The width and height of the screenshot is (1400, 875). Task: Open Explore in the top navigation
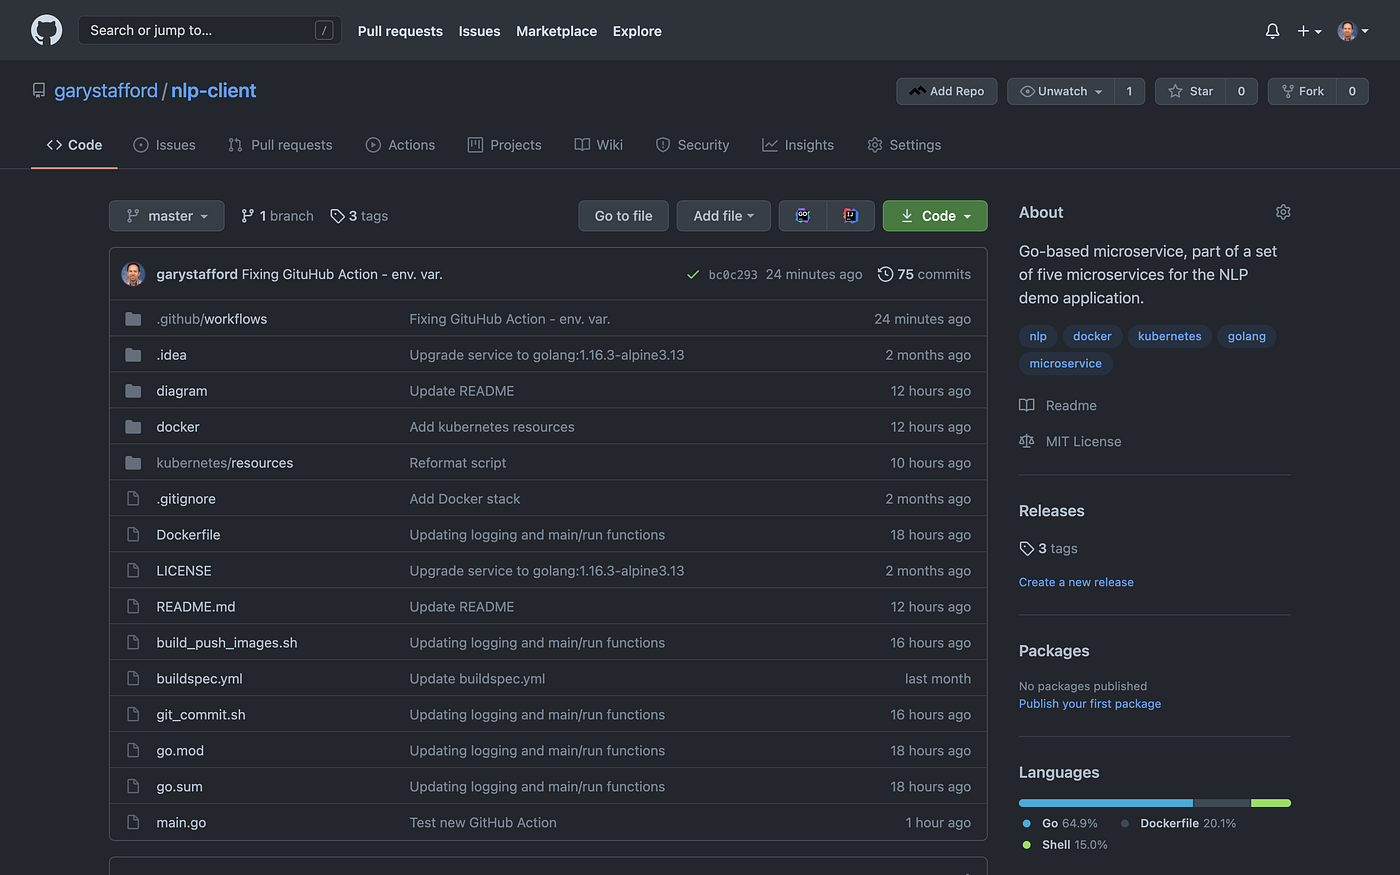pyautogui.click(x=637, y=31)
